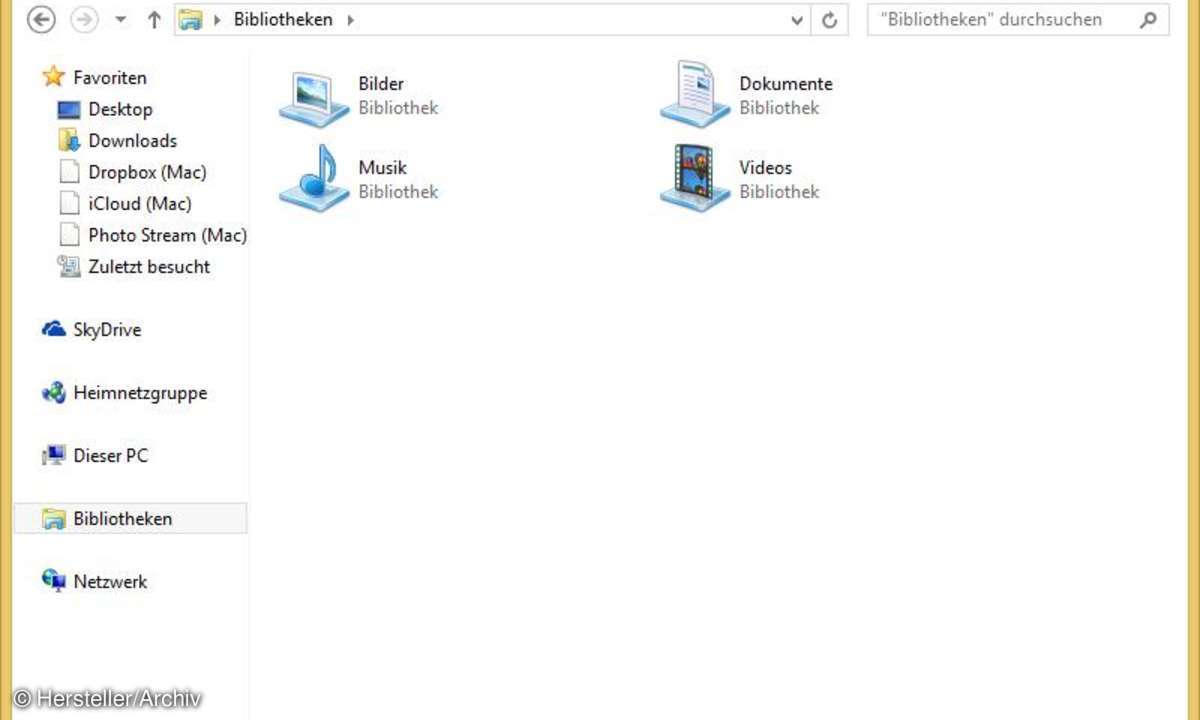Select the Musik library icon

tap(313, 178)
